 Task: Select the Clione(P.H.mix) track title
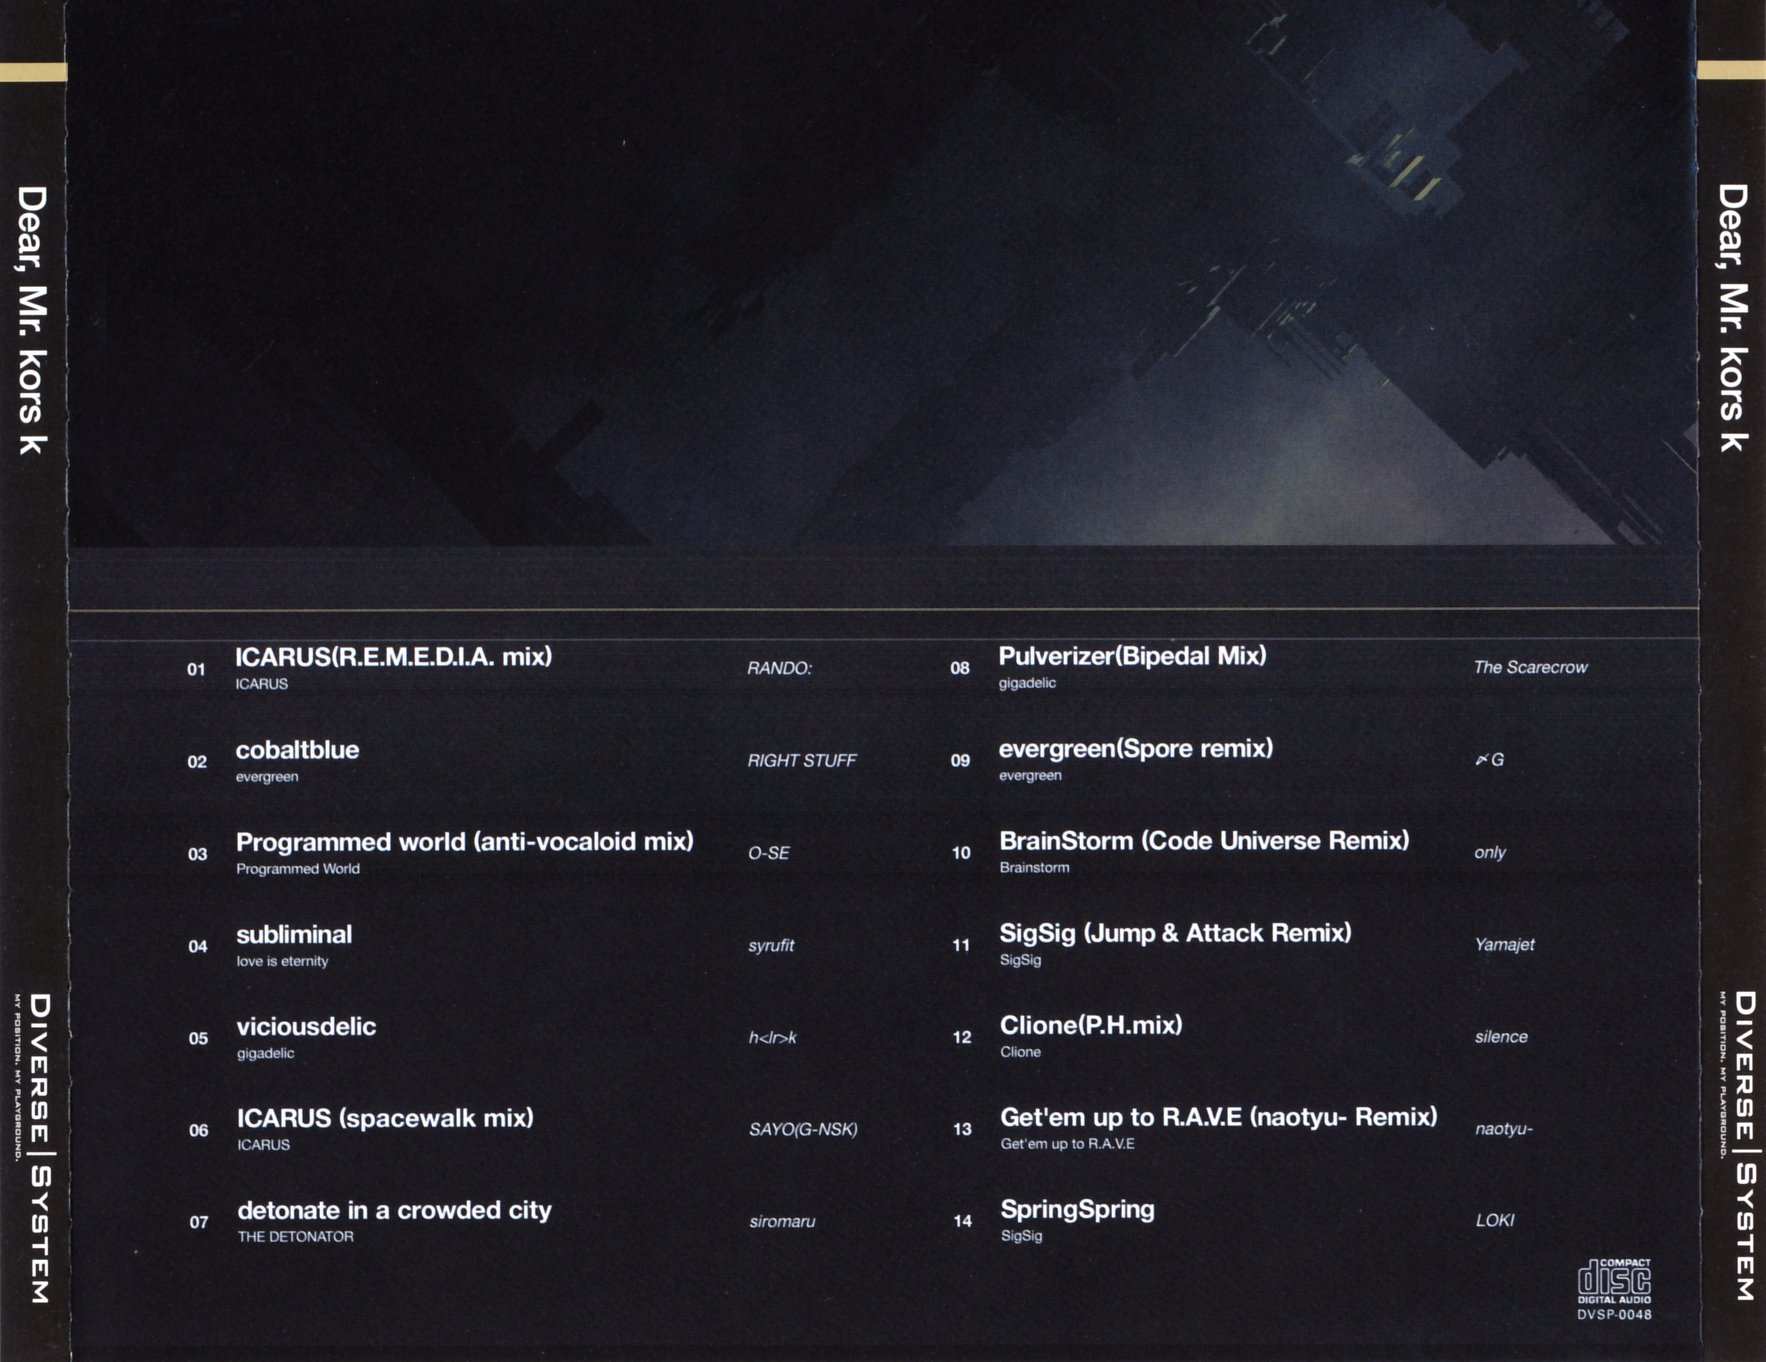1091,1025
